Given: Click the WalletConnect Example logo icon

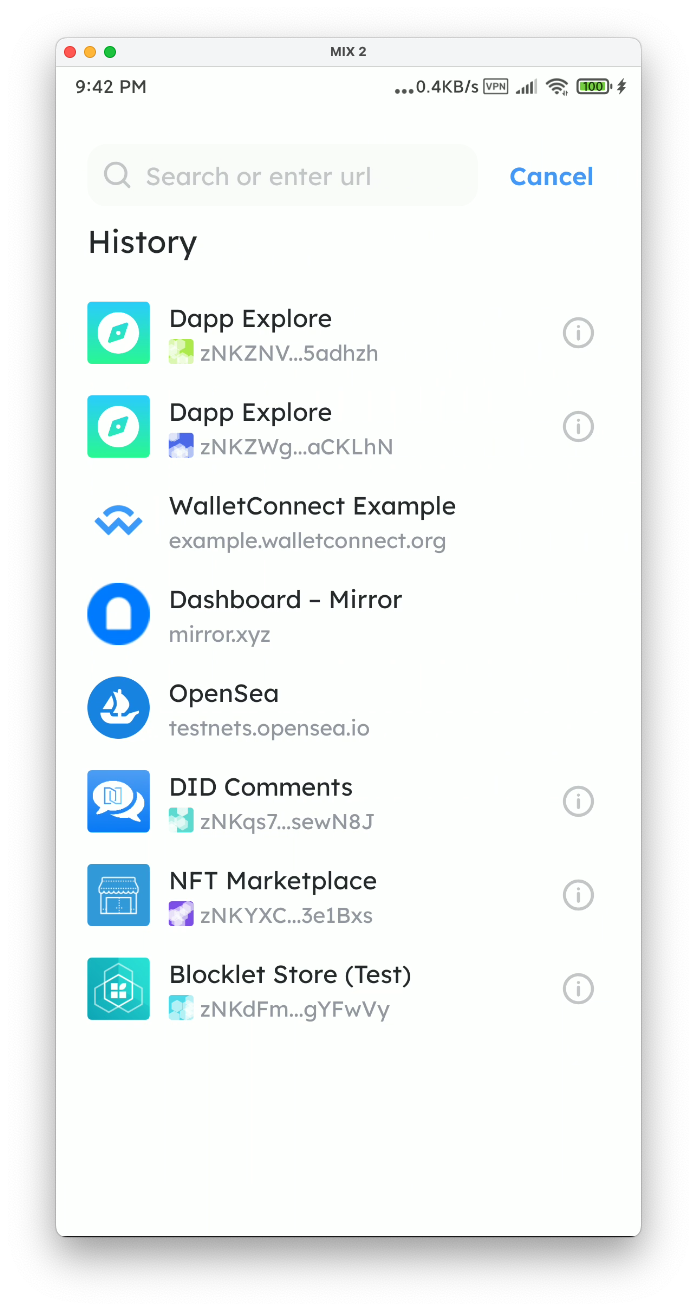Looking at the screenshot, I should tap(118, 521).
